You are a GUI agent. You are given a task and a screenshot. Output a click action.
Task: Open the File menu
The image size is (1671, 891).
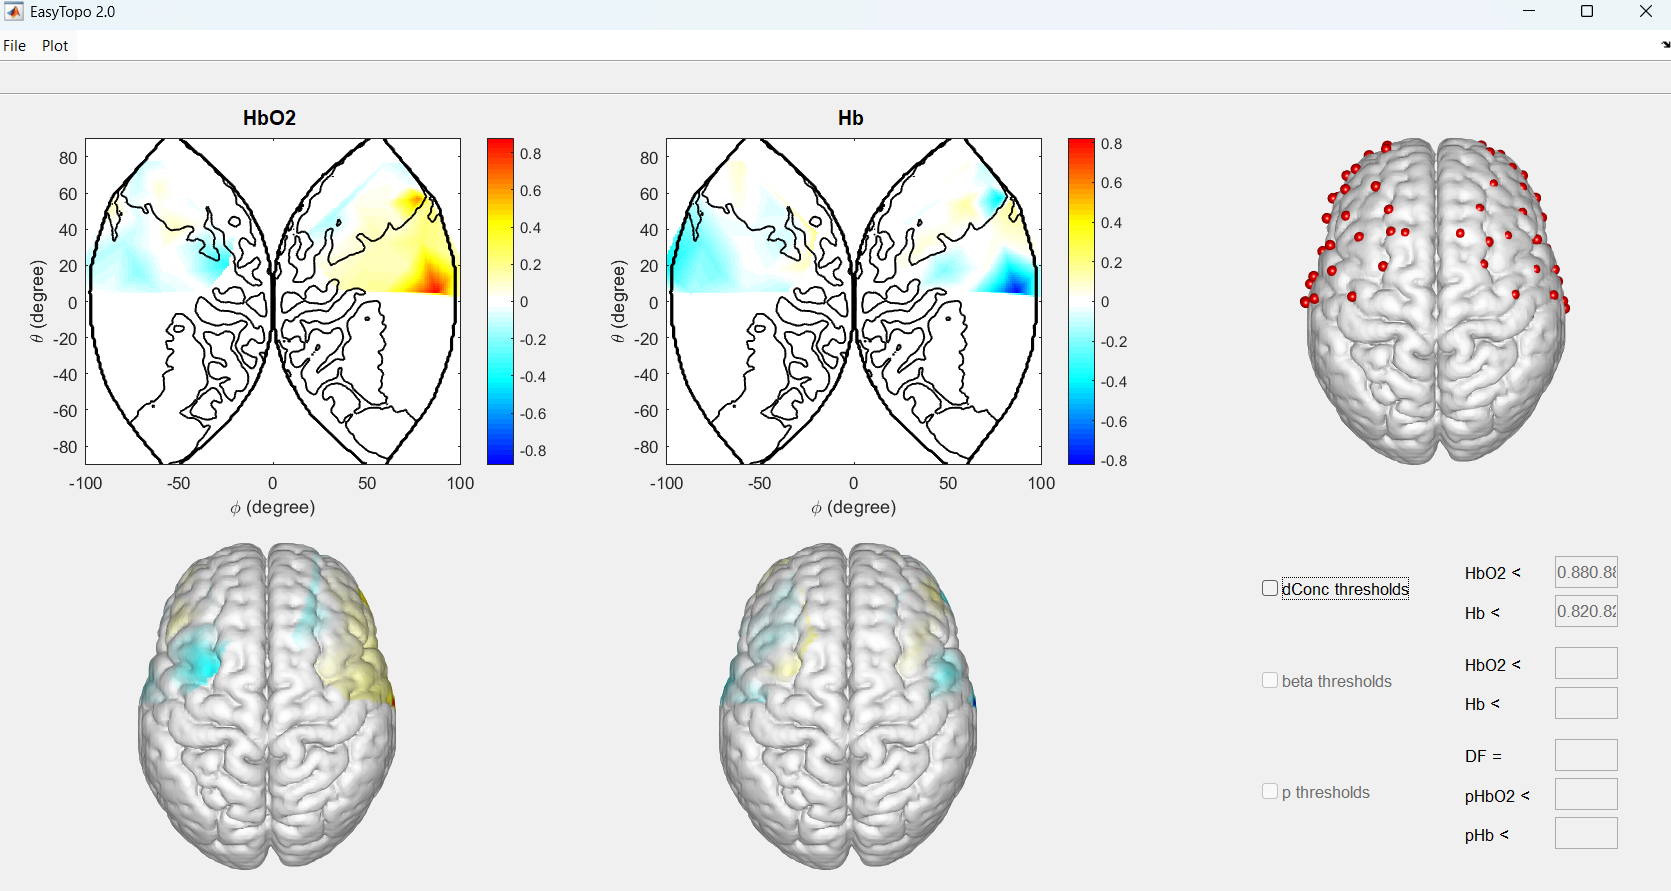tap(15, 46)
